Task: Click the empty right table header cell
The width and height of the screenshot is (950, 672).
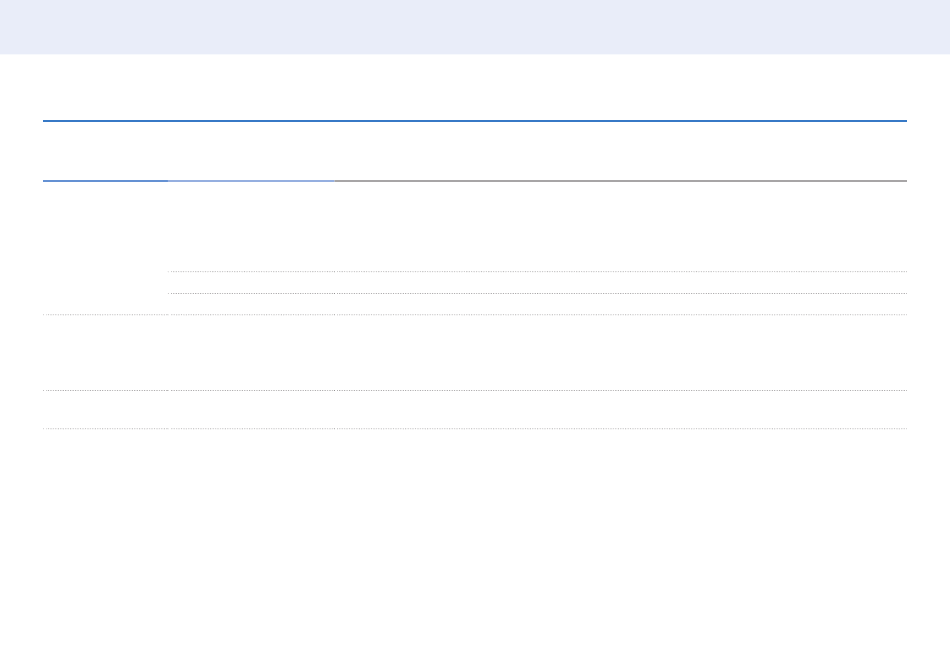Action: pyautogui.click(x=538, y=151)
